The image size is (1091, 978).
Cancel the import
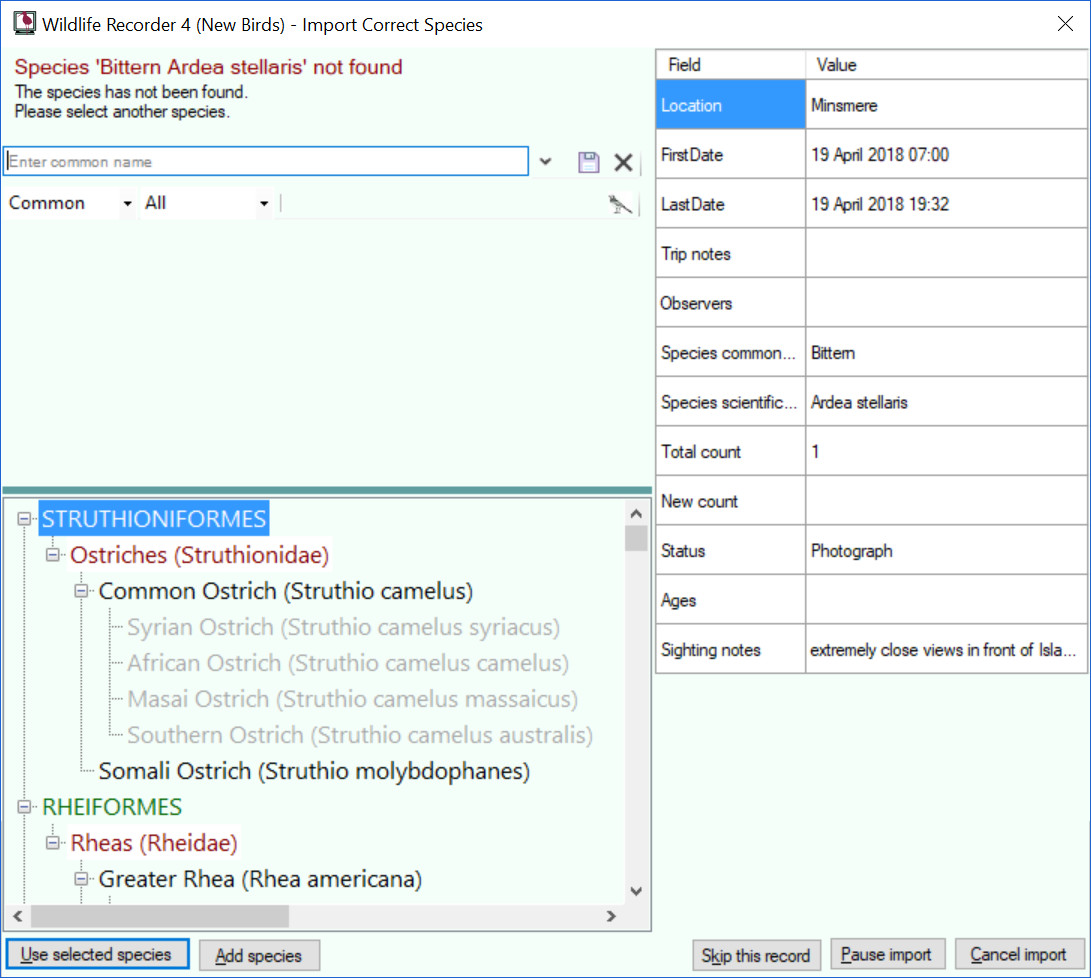point(1019,954)
